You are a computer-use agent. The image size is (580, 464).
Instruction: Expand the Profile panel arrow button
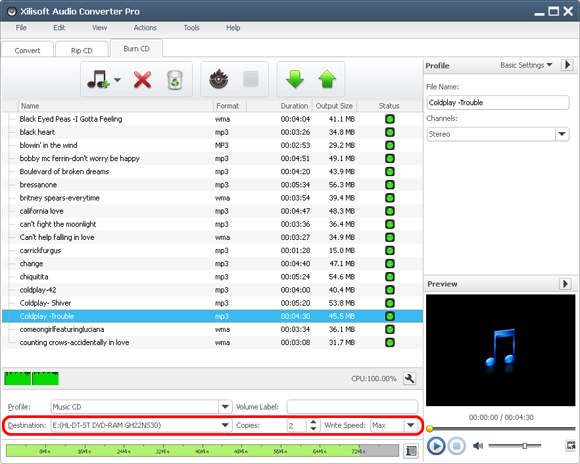pyautogui.click(x=567, y=65)
